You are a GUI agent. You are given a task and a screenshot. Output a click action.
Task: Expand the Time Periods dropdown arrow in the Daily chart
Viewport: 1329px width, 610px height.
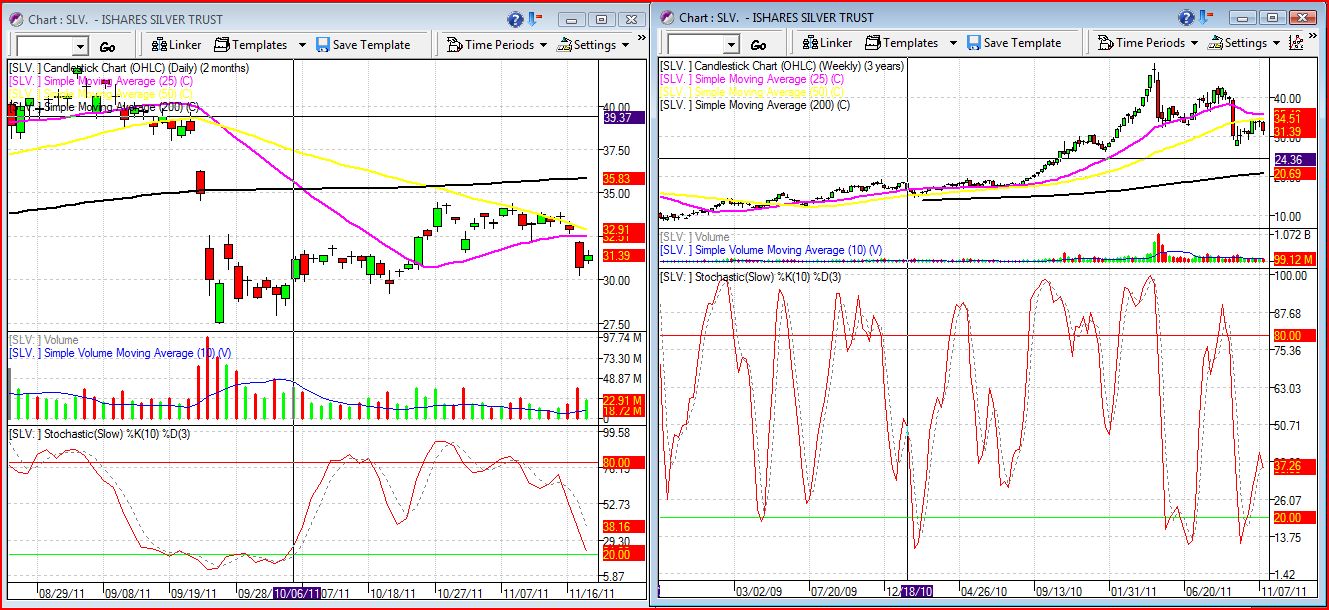click(x=543, y=45)
